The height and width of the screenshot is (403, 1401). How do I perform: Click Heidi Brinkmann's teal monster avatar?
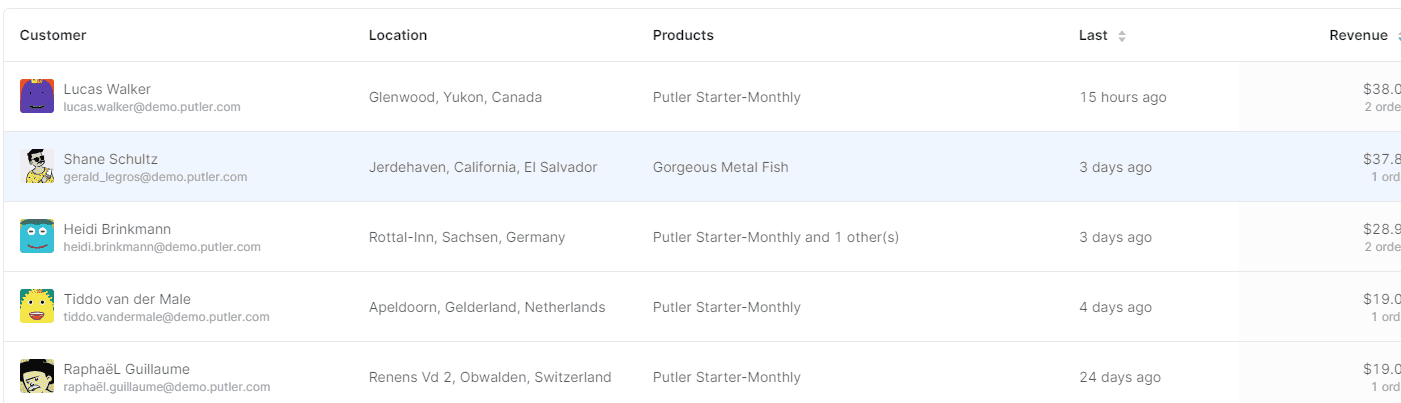click(37, 236)
